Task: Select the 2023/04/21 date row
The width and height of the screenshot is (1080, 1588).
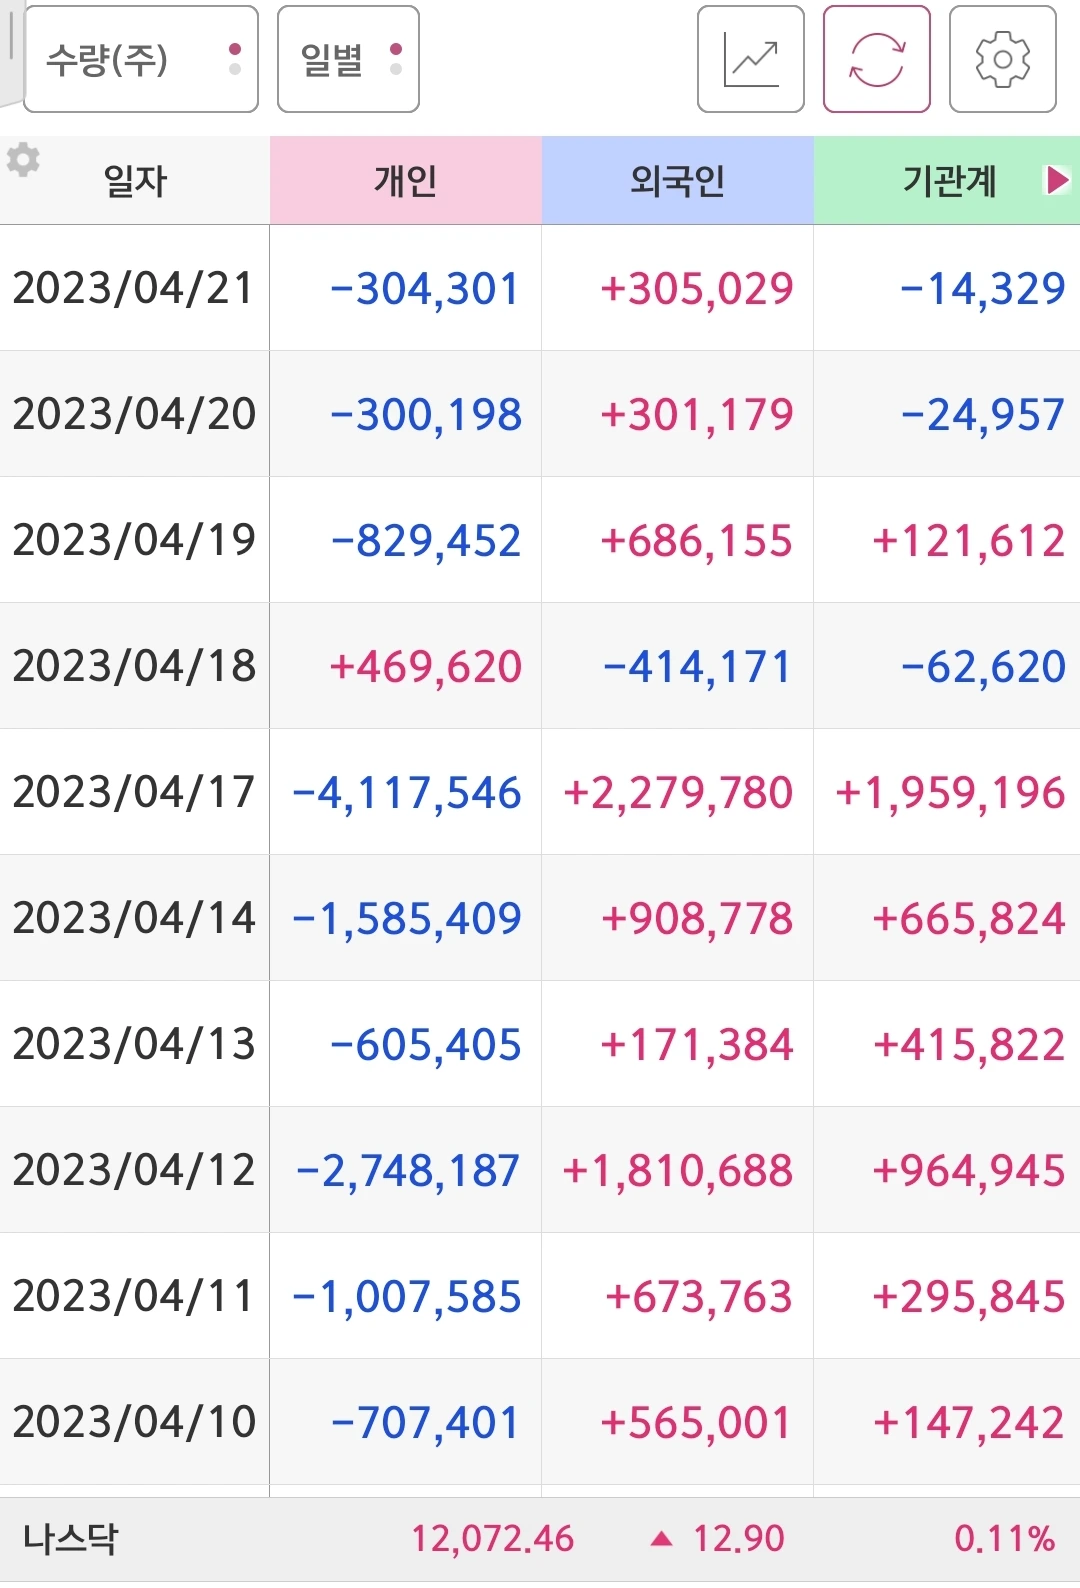Action: tap(540, 288)
